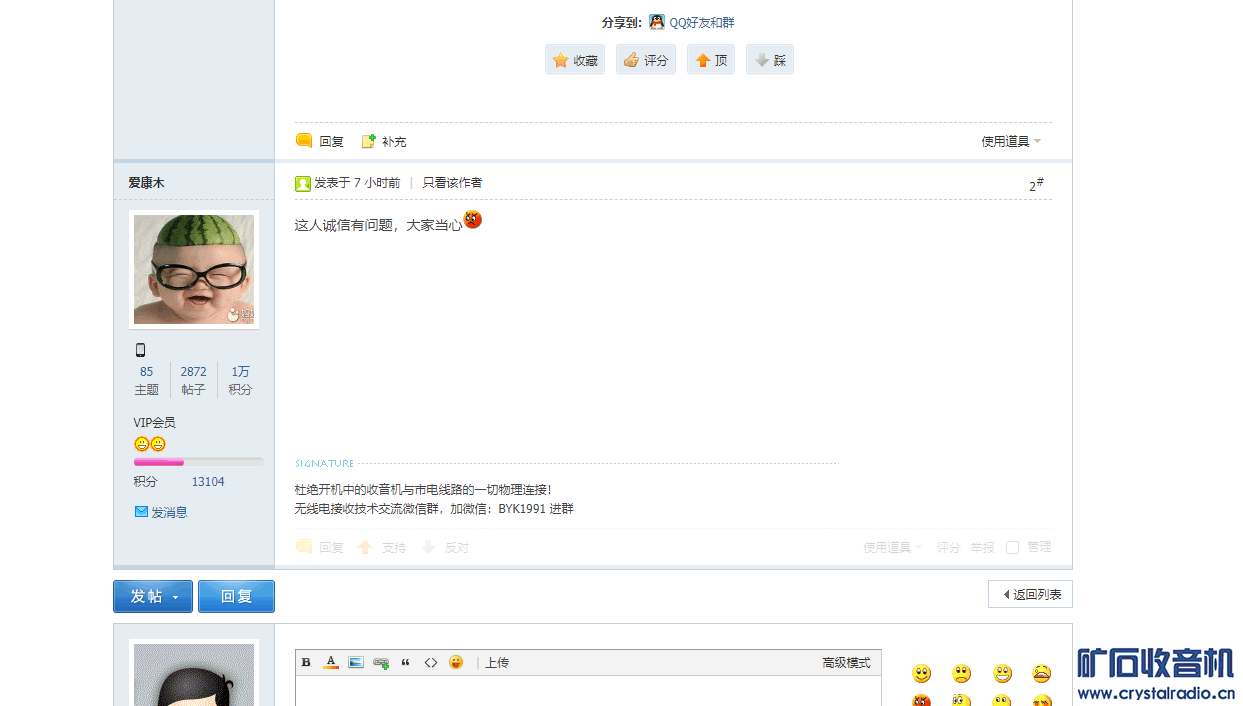1243x706 pixels.
Task: Click yellow star icon on 收藏
Action: (561, 60)
